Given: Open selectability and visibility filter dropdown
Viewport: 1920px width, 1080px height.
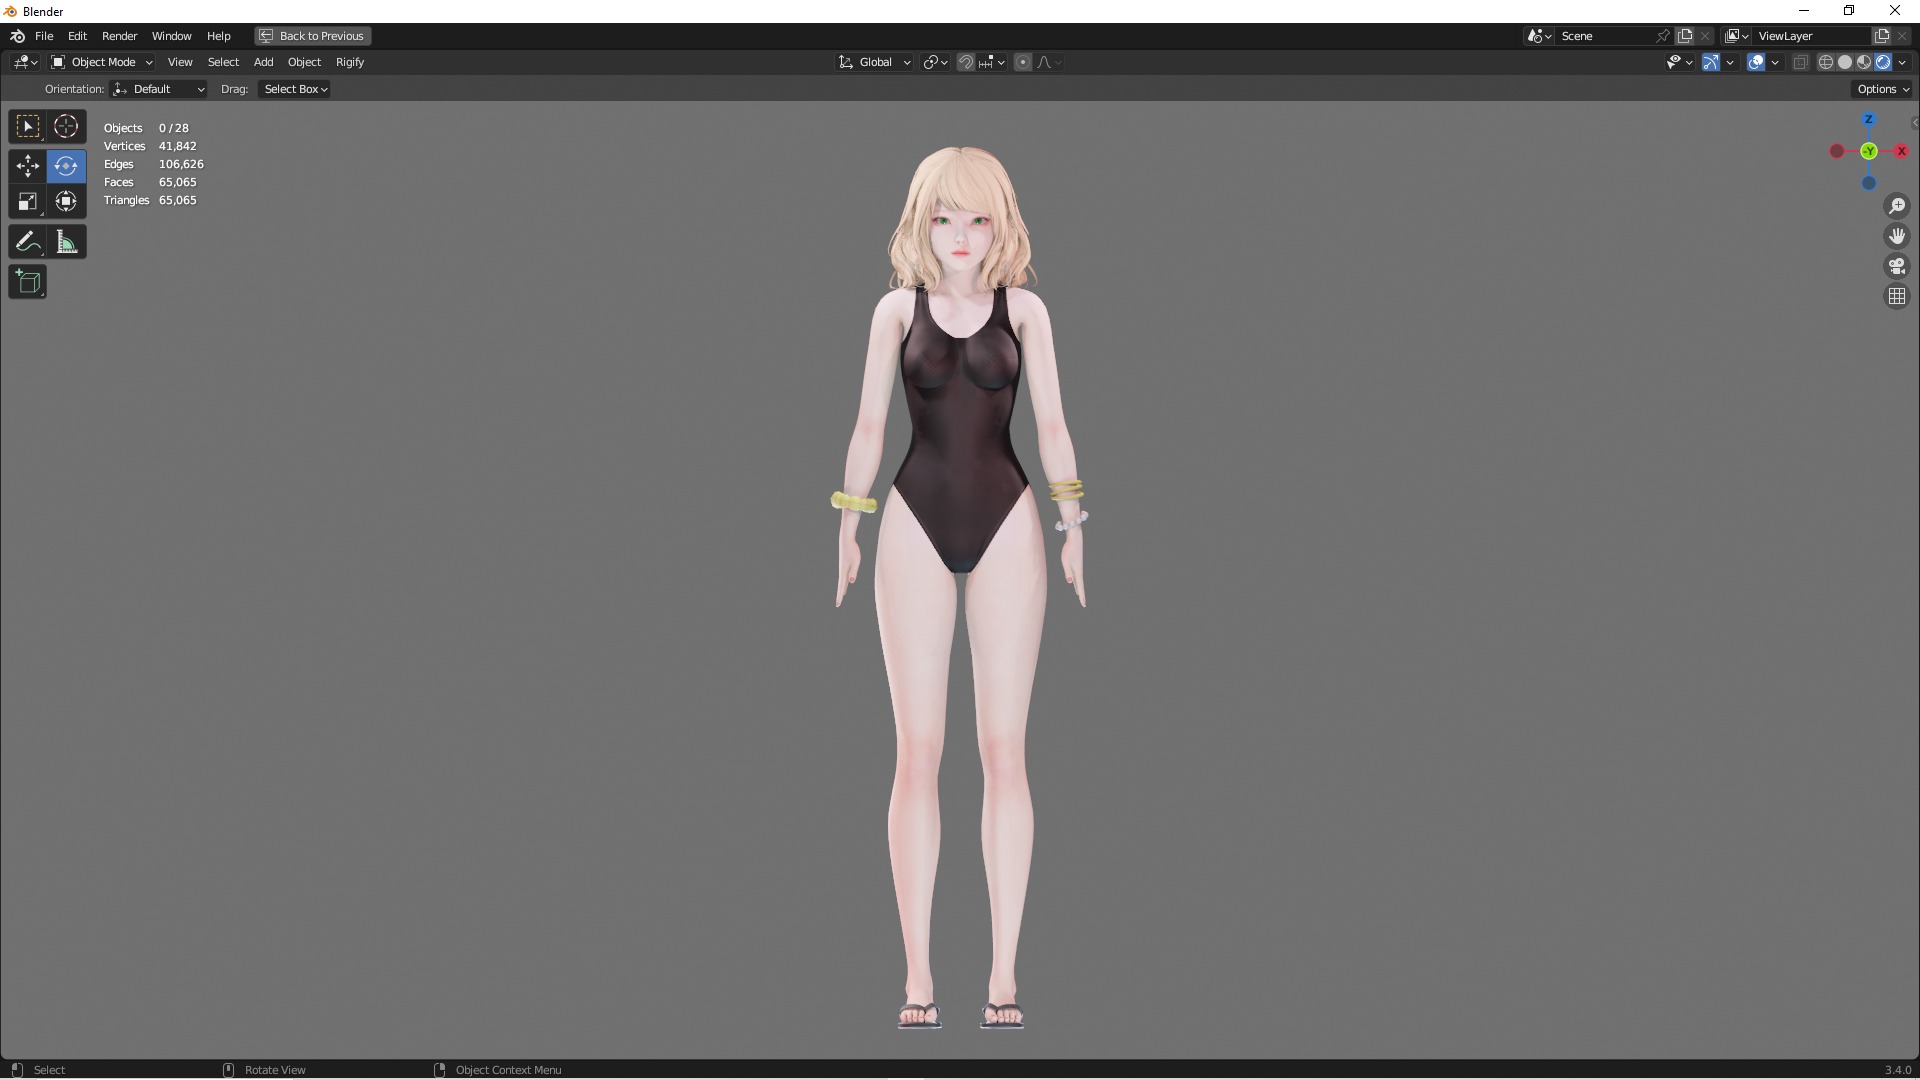Looking at the screenshot, I should [1679, 62].
